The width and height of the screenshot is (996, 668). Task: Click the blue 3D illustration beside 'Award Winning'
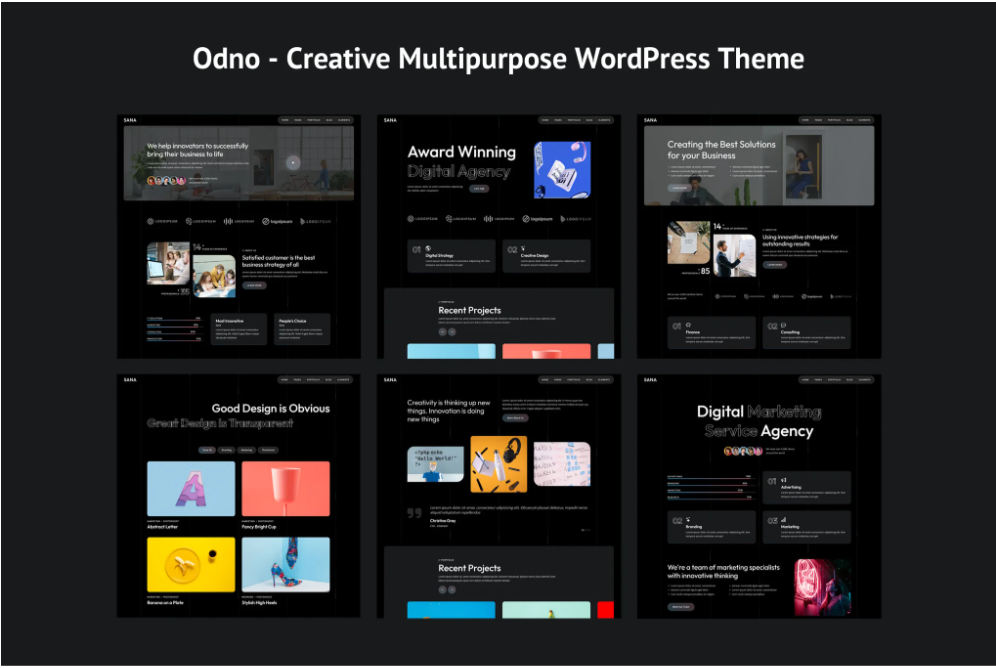tap(562, 170)
